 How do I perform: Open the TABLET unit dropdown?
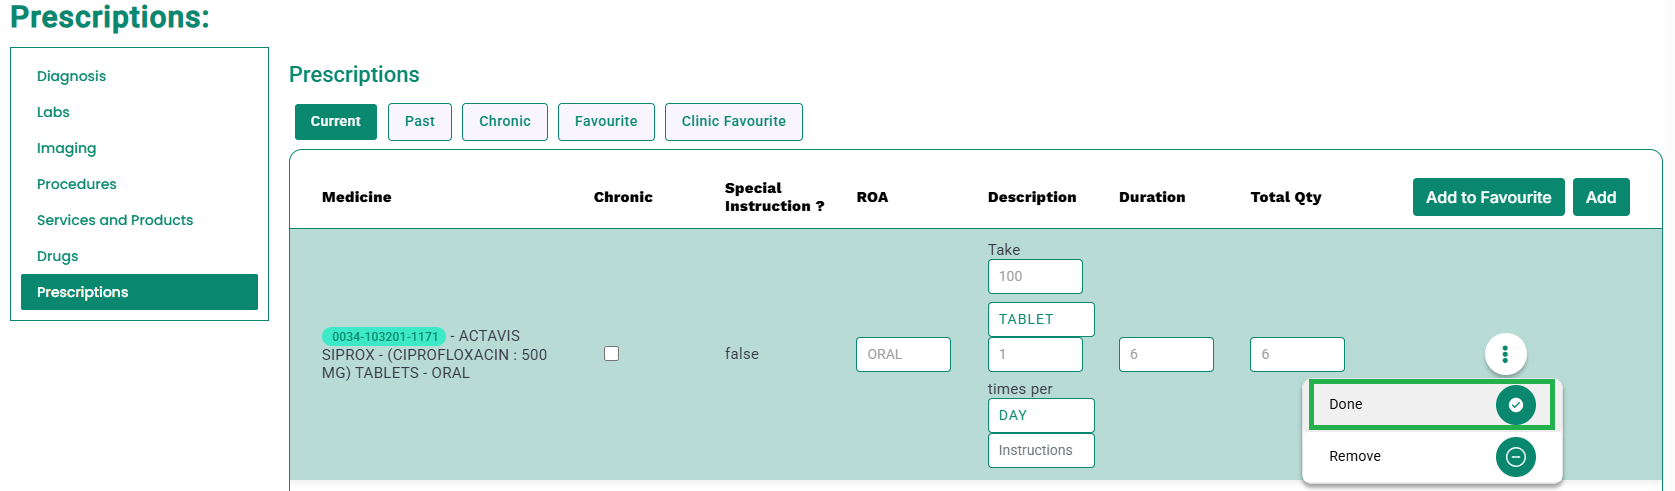[x=1041, y=319]
